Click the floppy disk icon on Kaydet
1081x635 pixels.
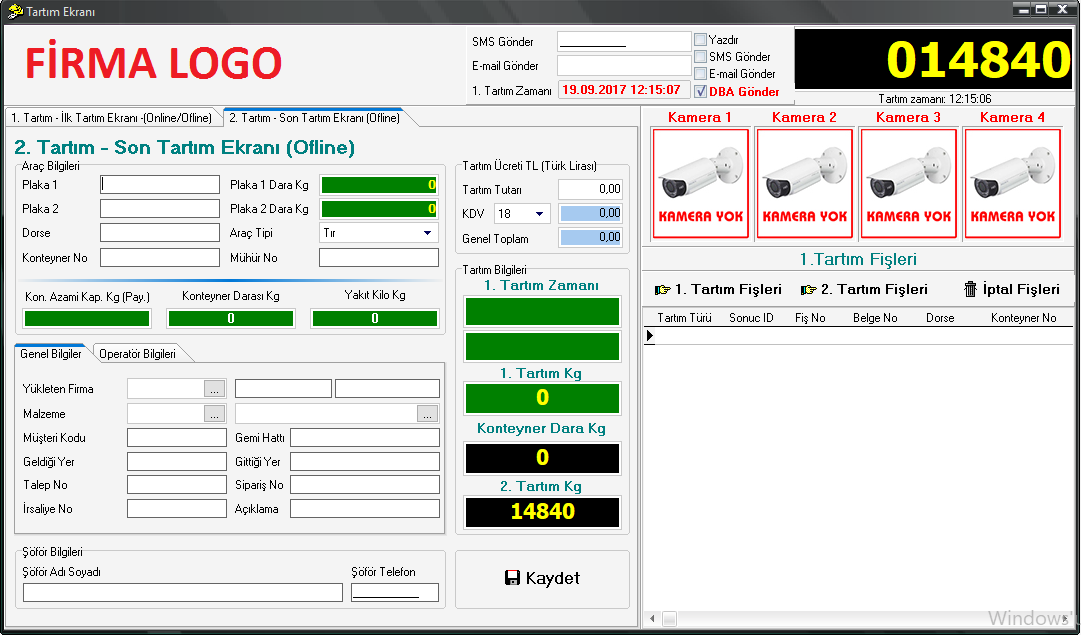(x=512, y=578)
